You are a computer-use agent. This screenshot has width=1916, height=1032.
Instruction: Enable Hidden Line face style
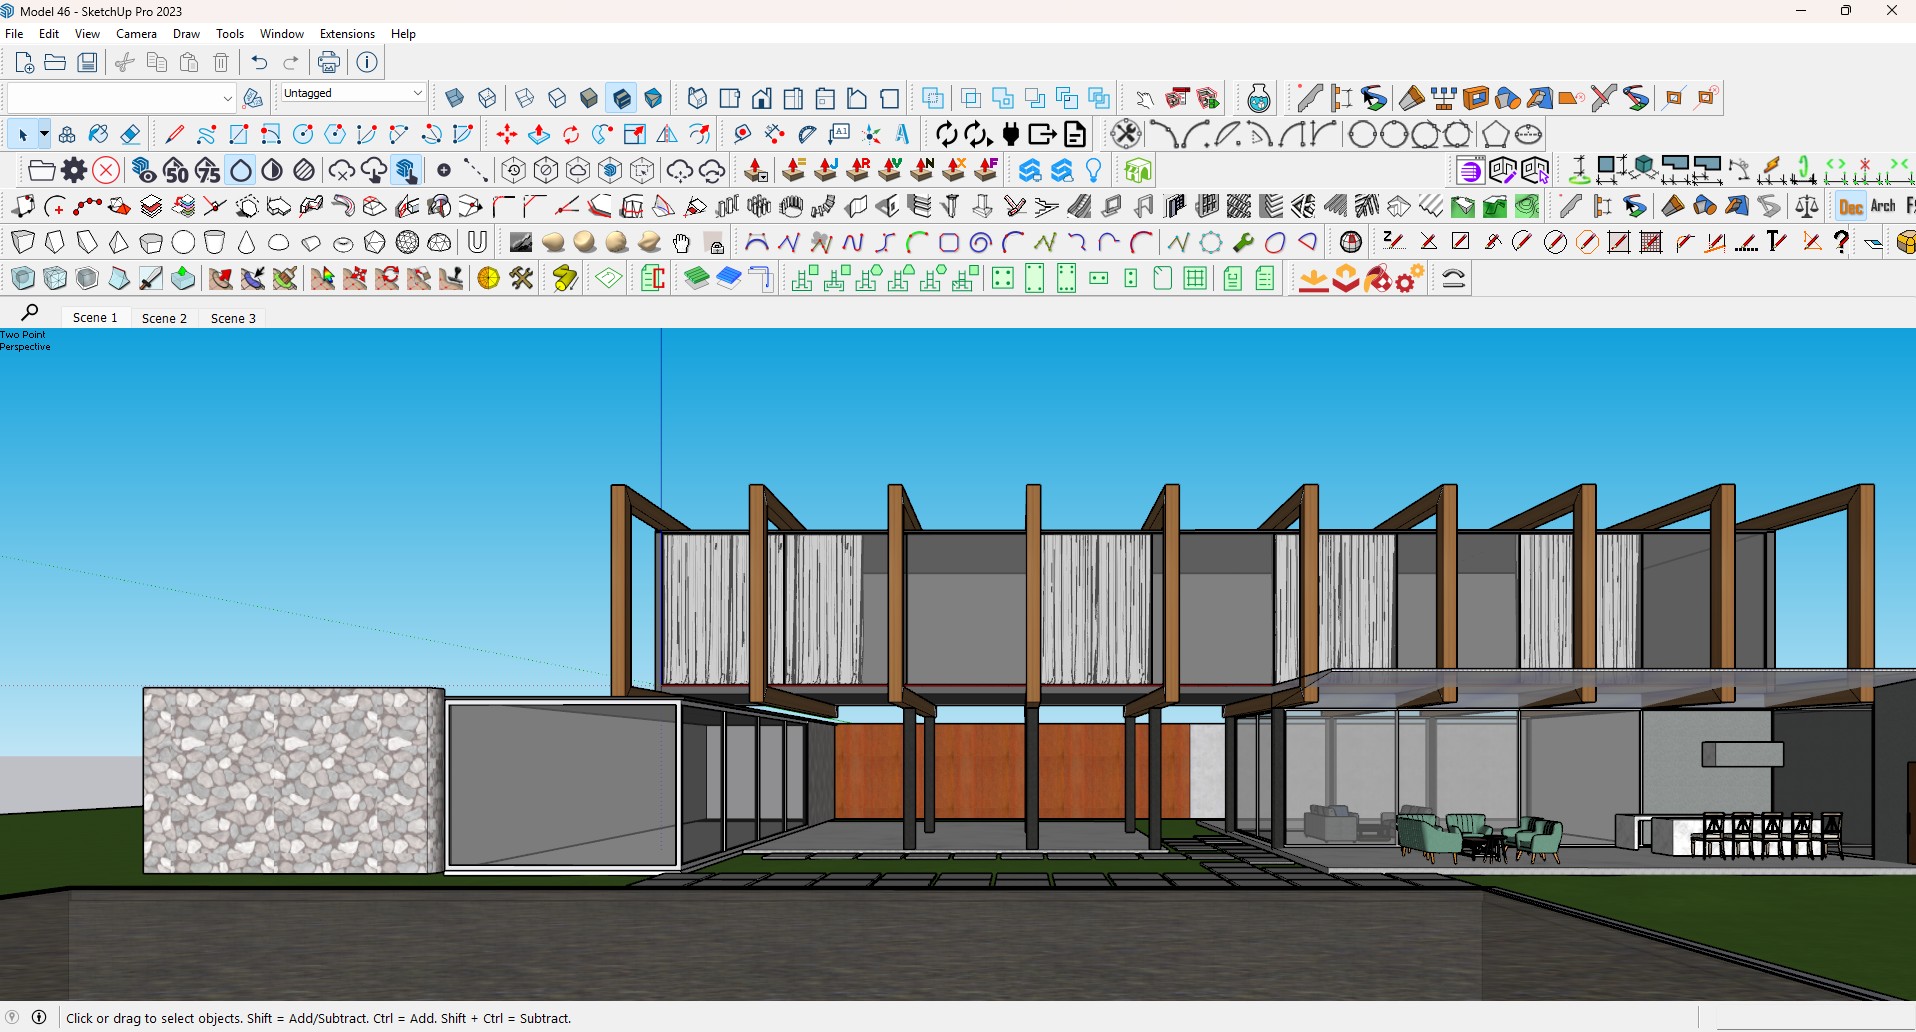557,98
